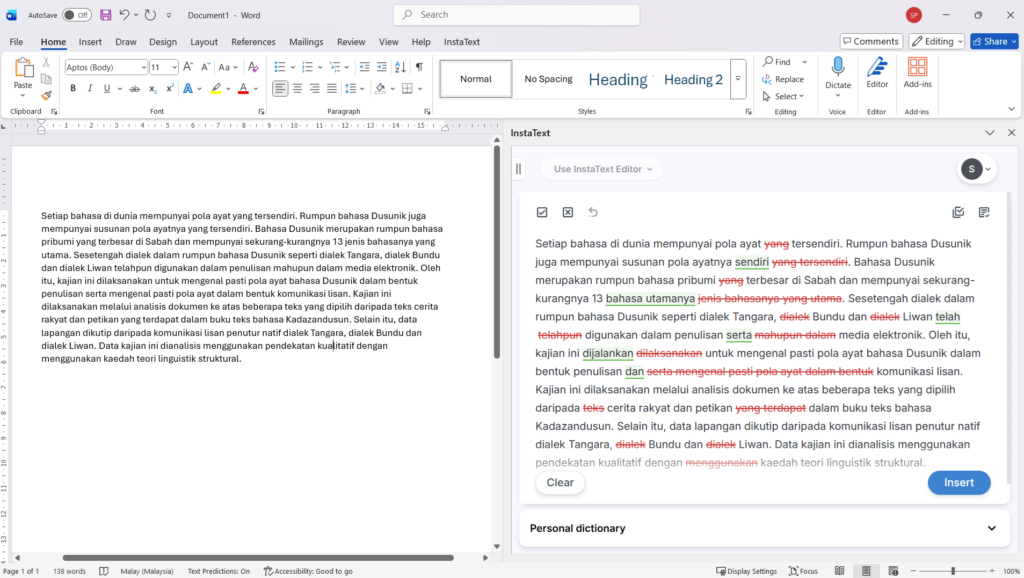Image resolution: width=1024 pixels, height=578 pixels.
Task: Open the Add-ins button in ribbon
Action: tap(916, 73)
